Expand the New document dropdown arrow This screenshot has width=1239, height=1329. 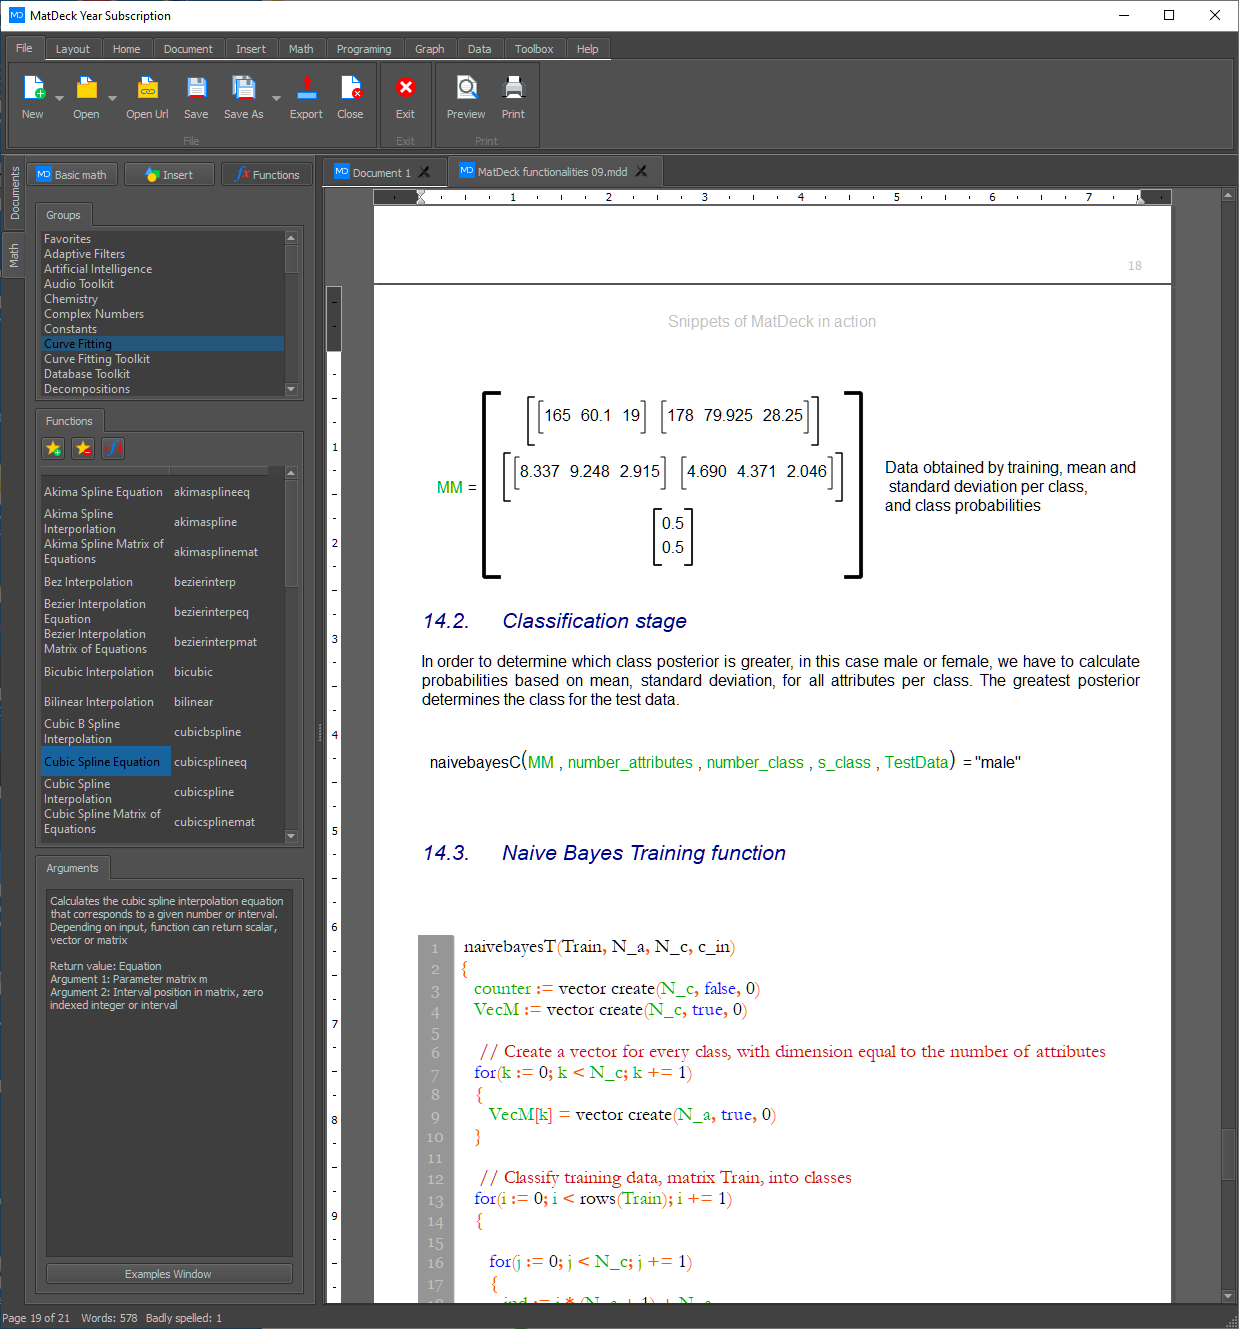(x=60, y=99)
